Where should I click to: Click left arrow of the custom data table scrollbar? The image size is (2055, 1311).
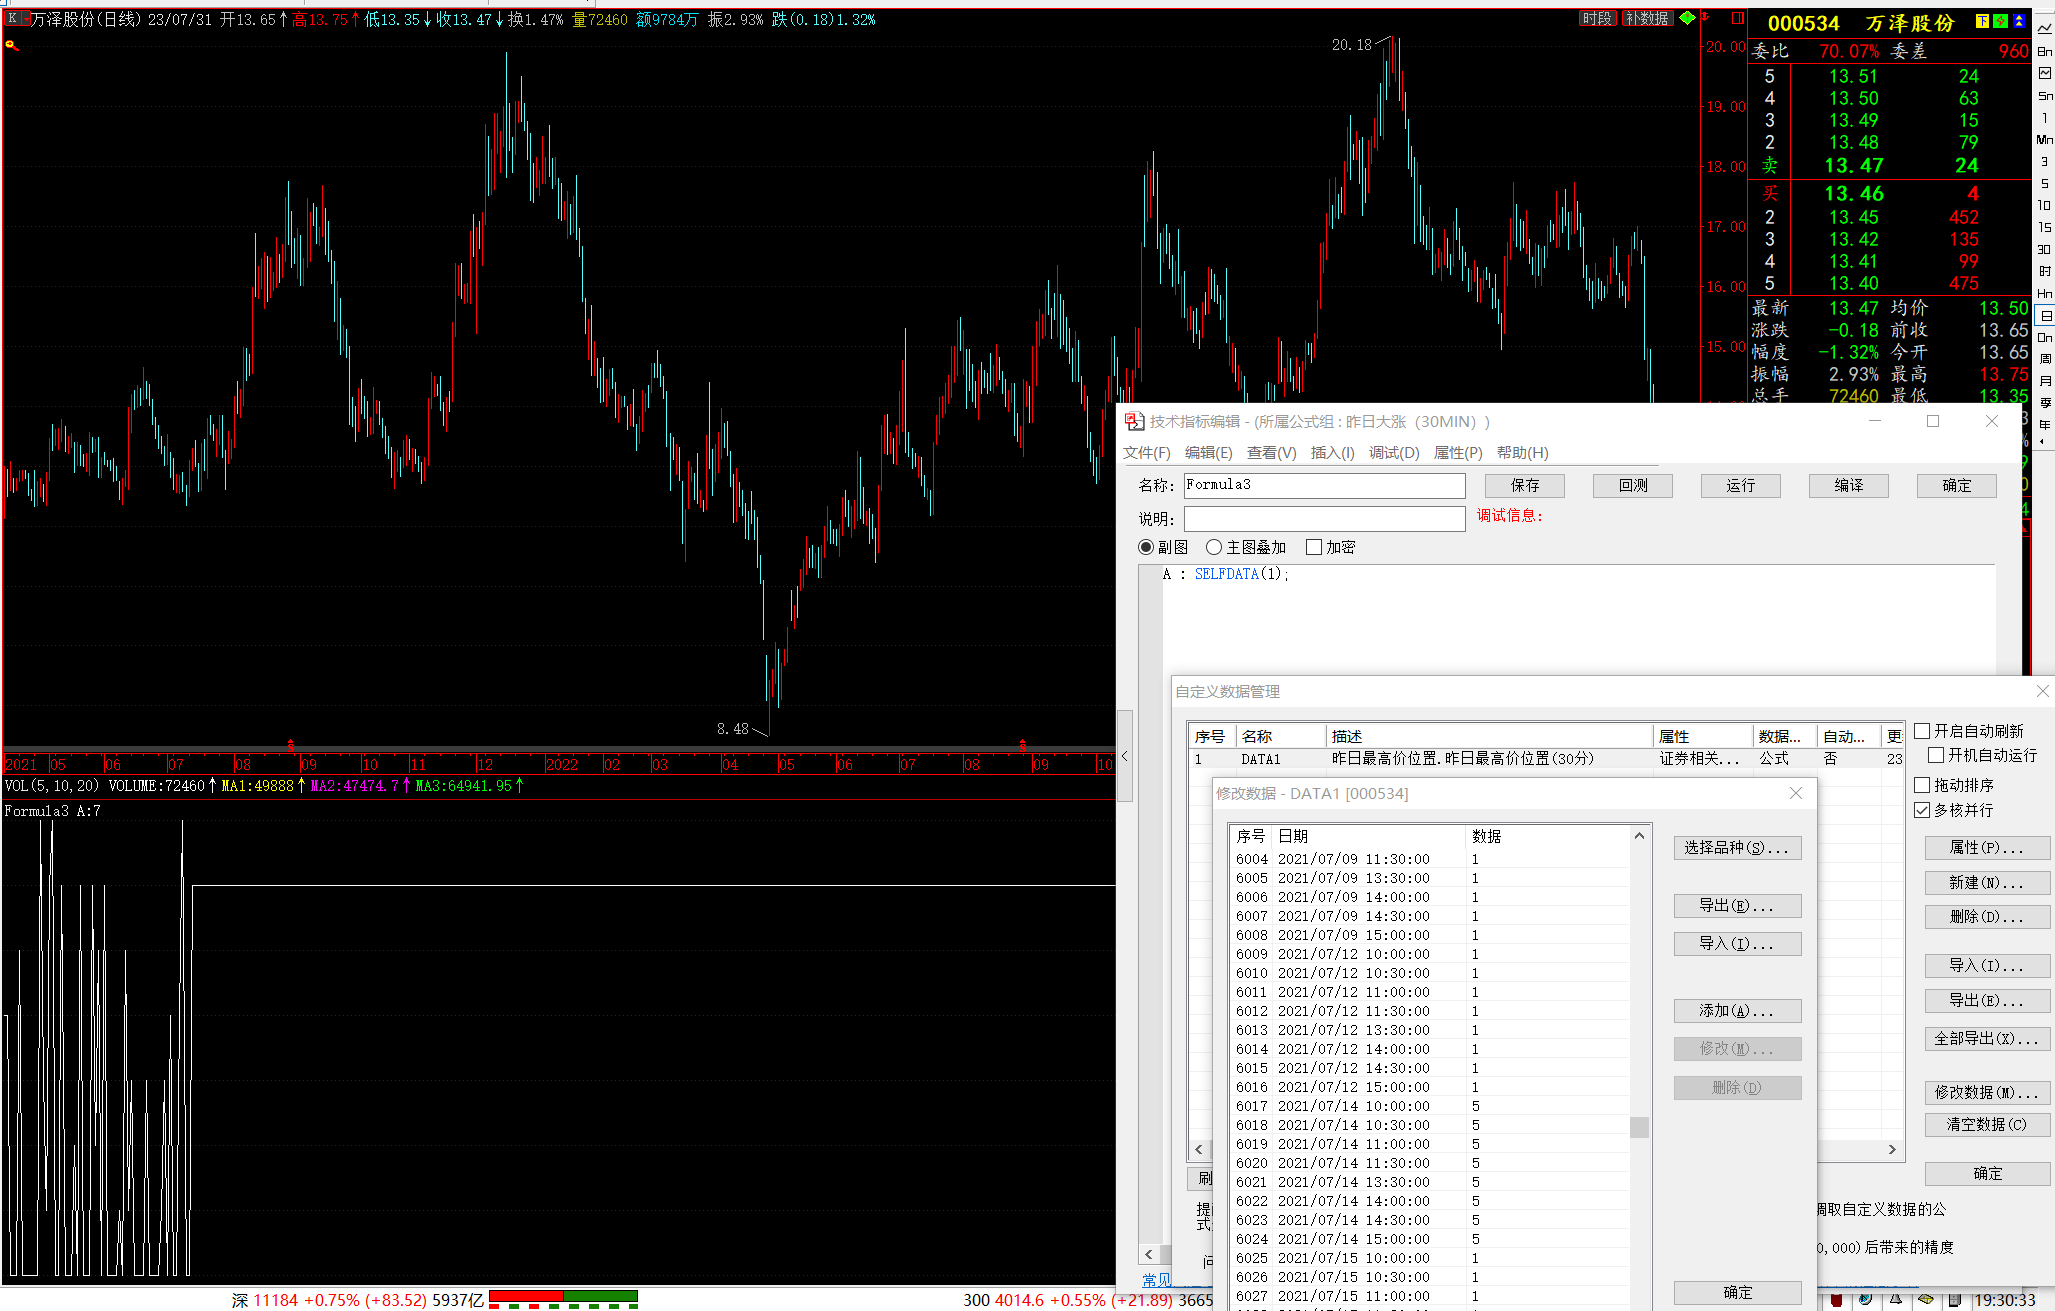[x=1199, y=1150]
